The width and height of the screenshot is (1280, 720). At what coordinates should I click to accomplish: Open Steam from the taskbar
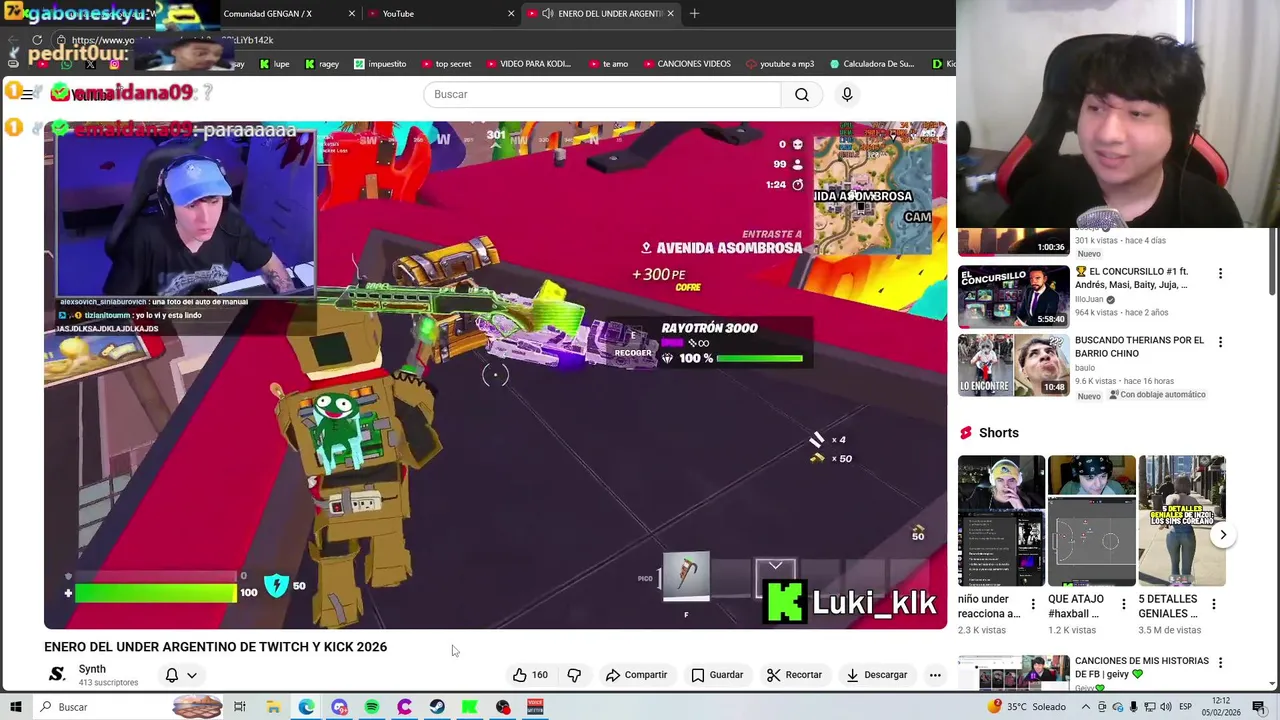point(437,707)
